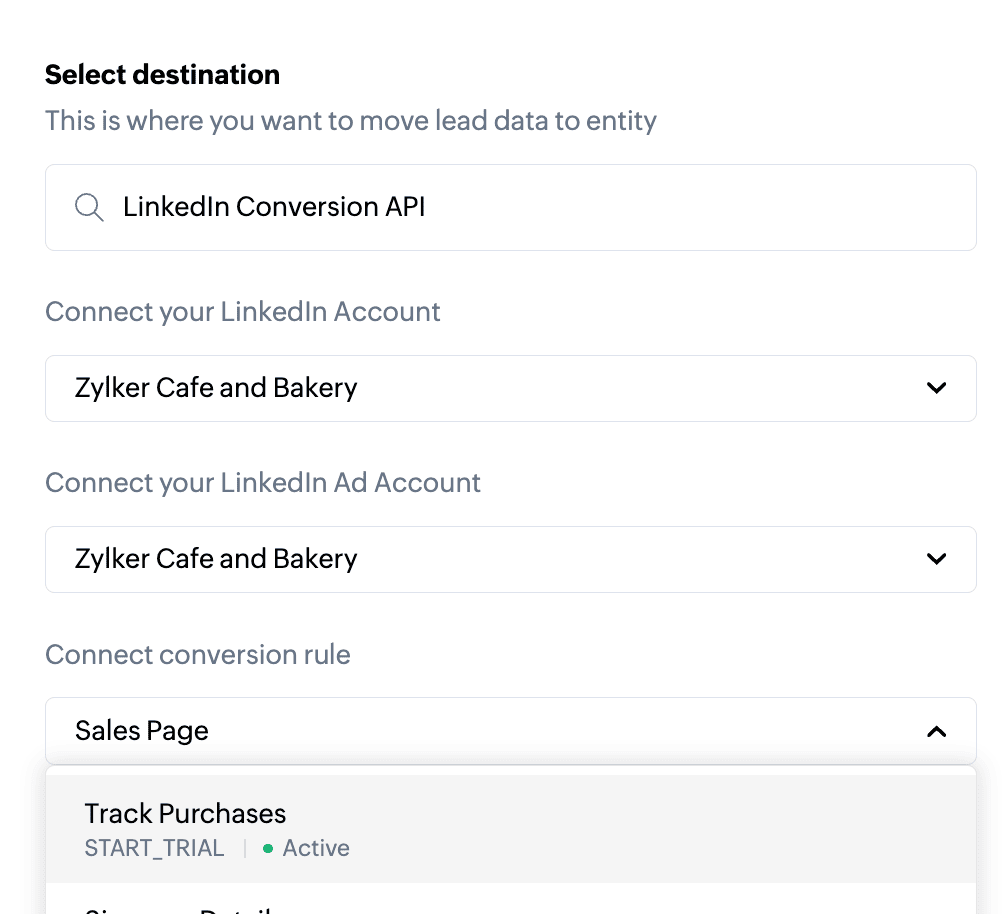This screenshot has height=914, width=1006.
Task: Click the Connect your LinkedIn Account label
Action: (243, 311)
